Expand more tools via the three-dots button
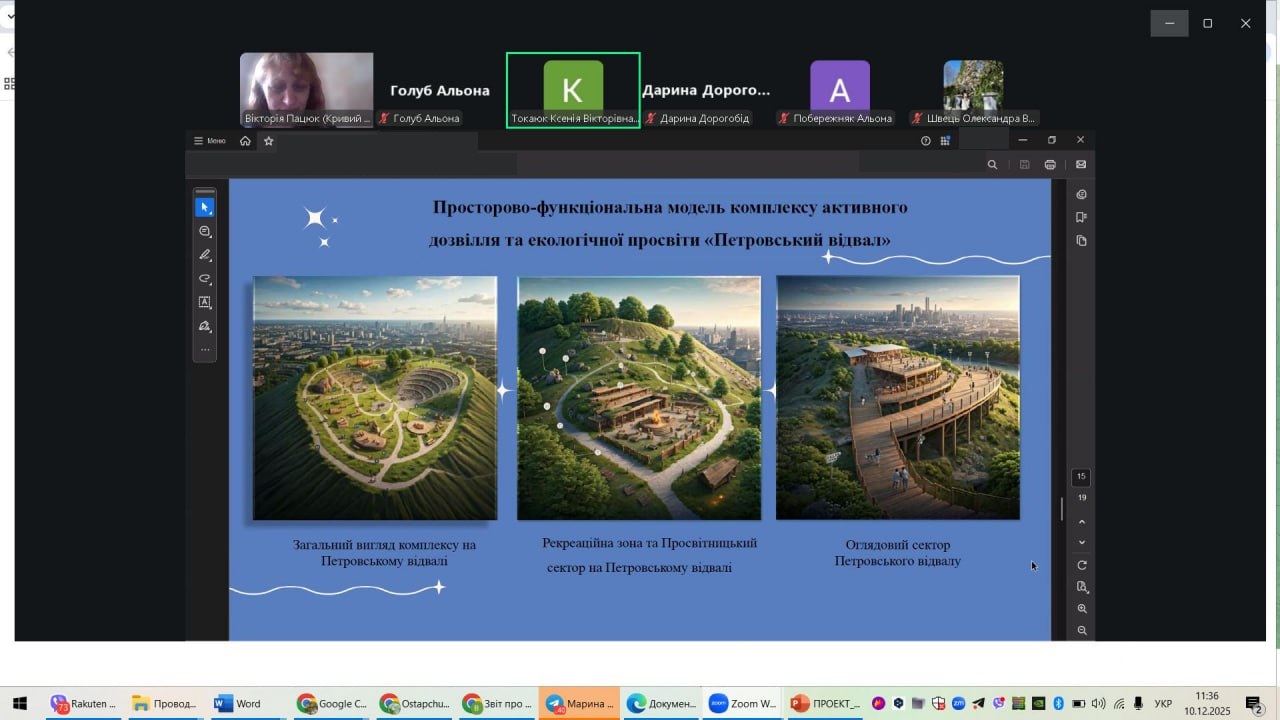 click(x=205, y=350)
